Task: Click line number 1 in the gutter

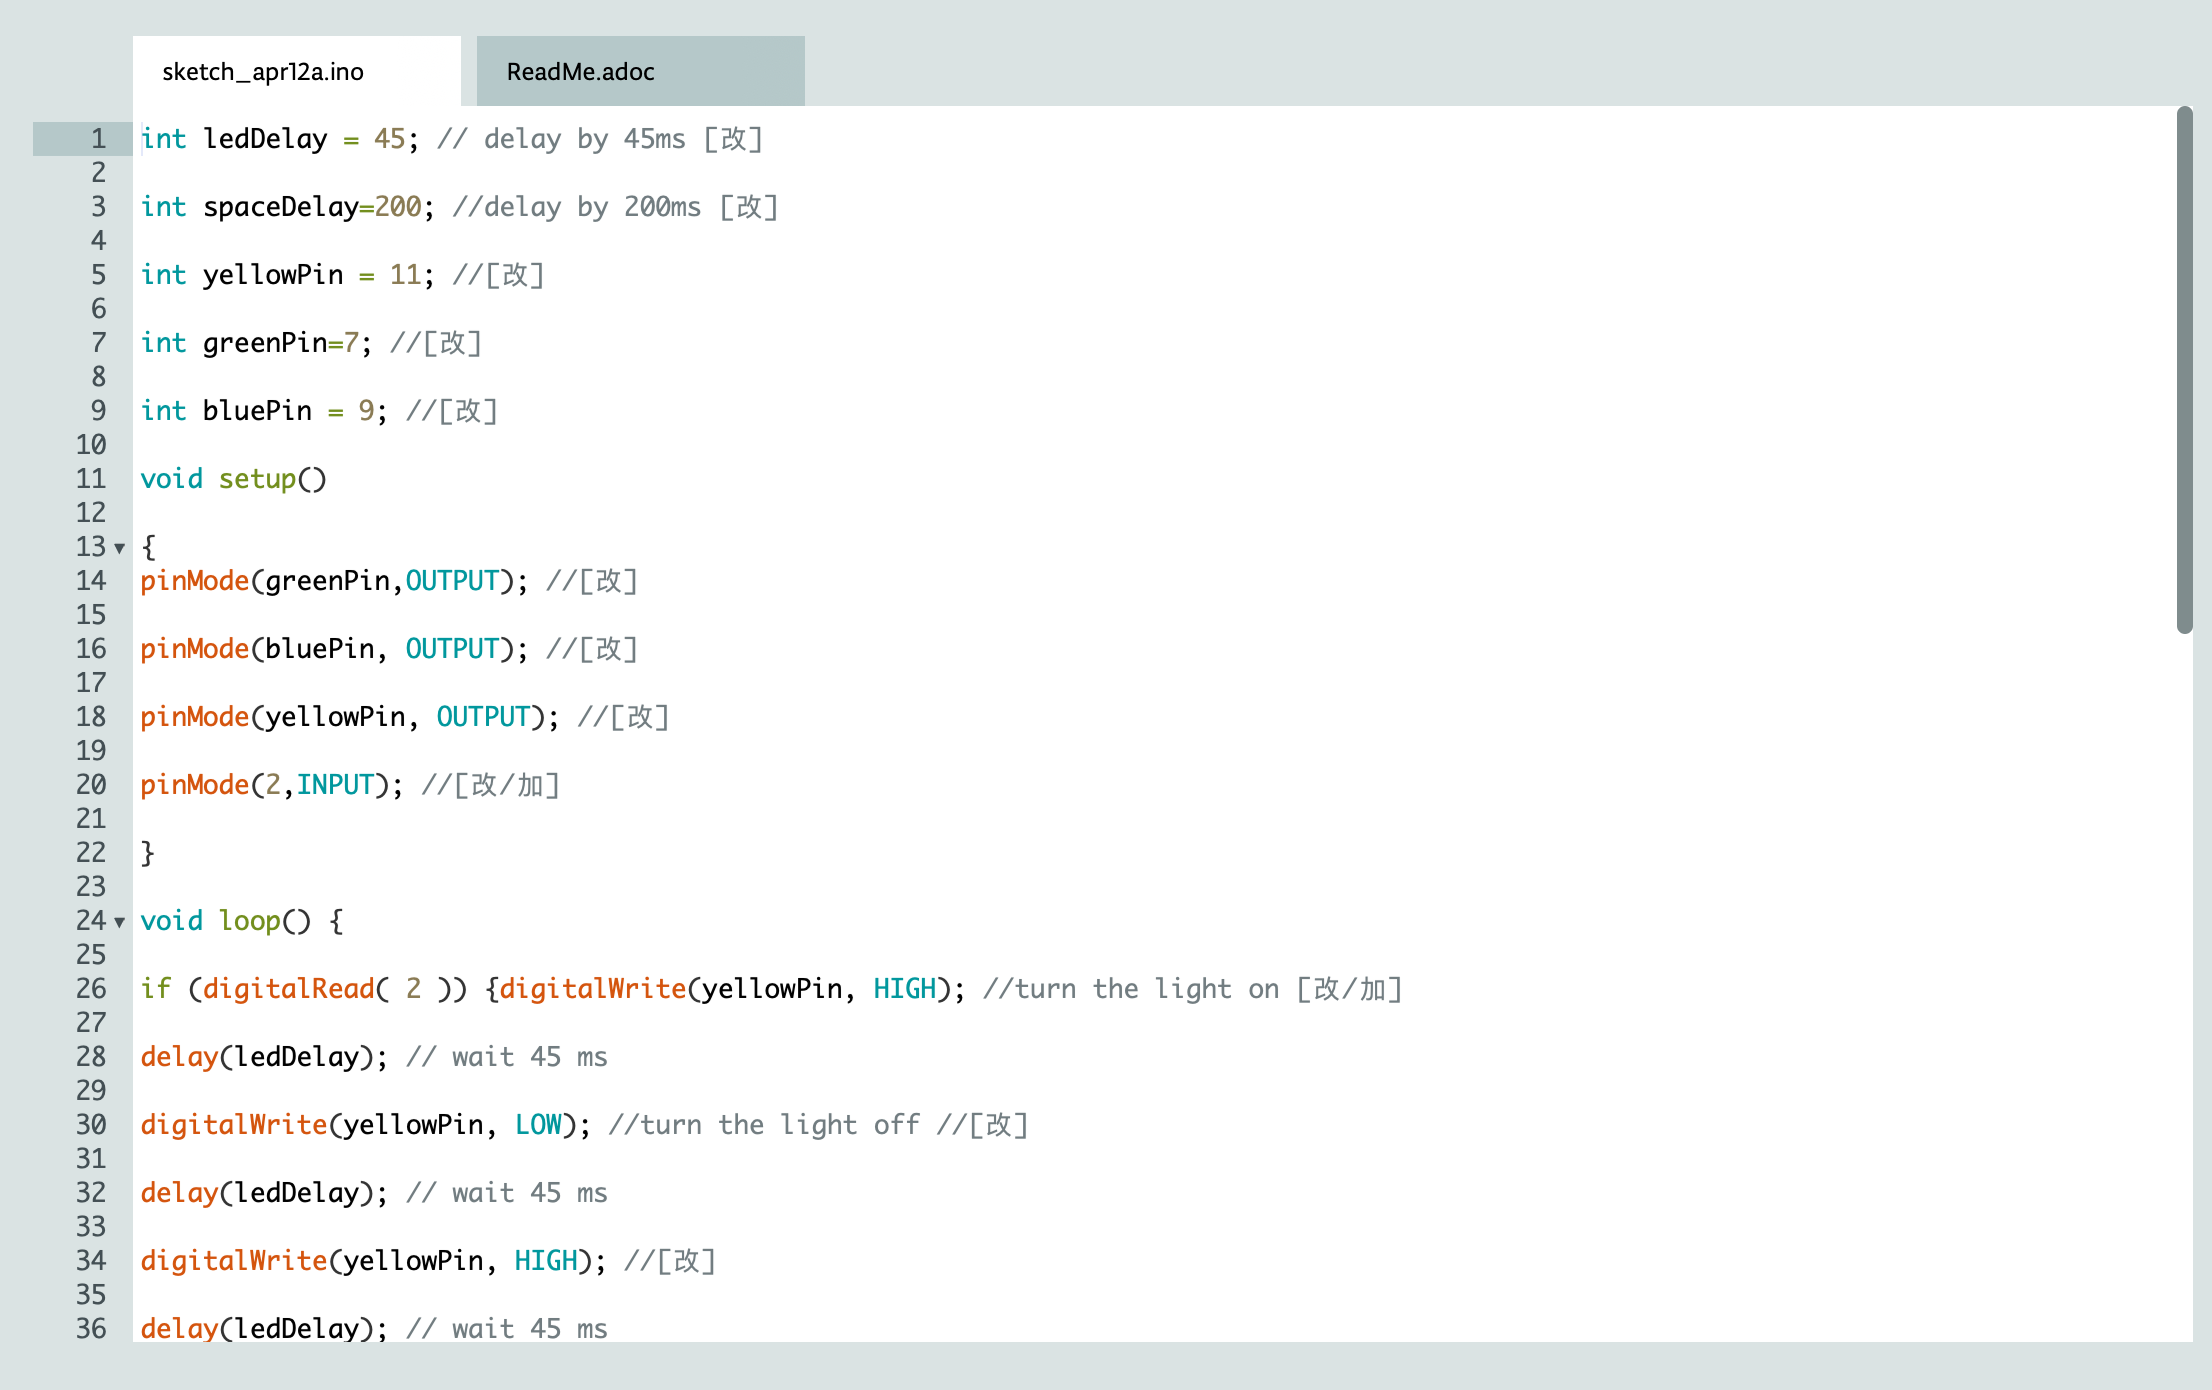Action: (96, 139)
